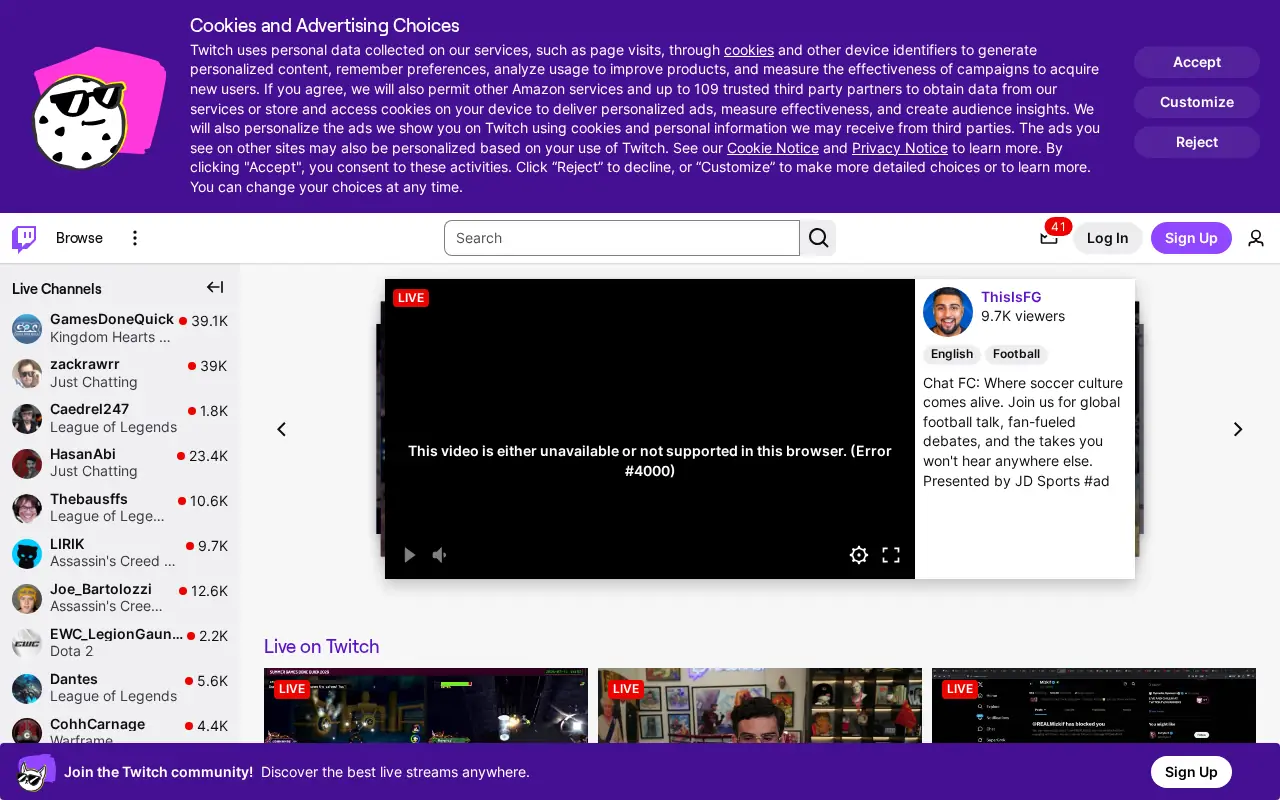Open the Privacy Notice link
1280x800 pixels.
[x=900, y=148]
